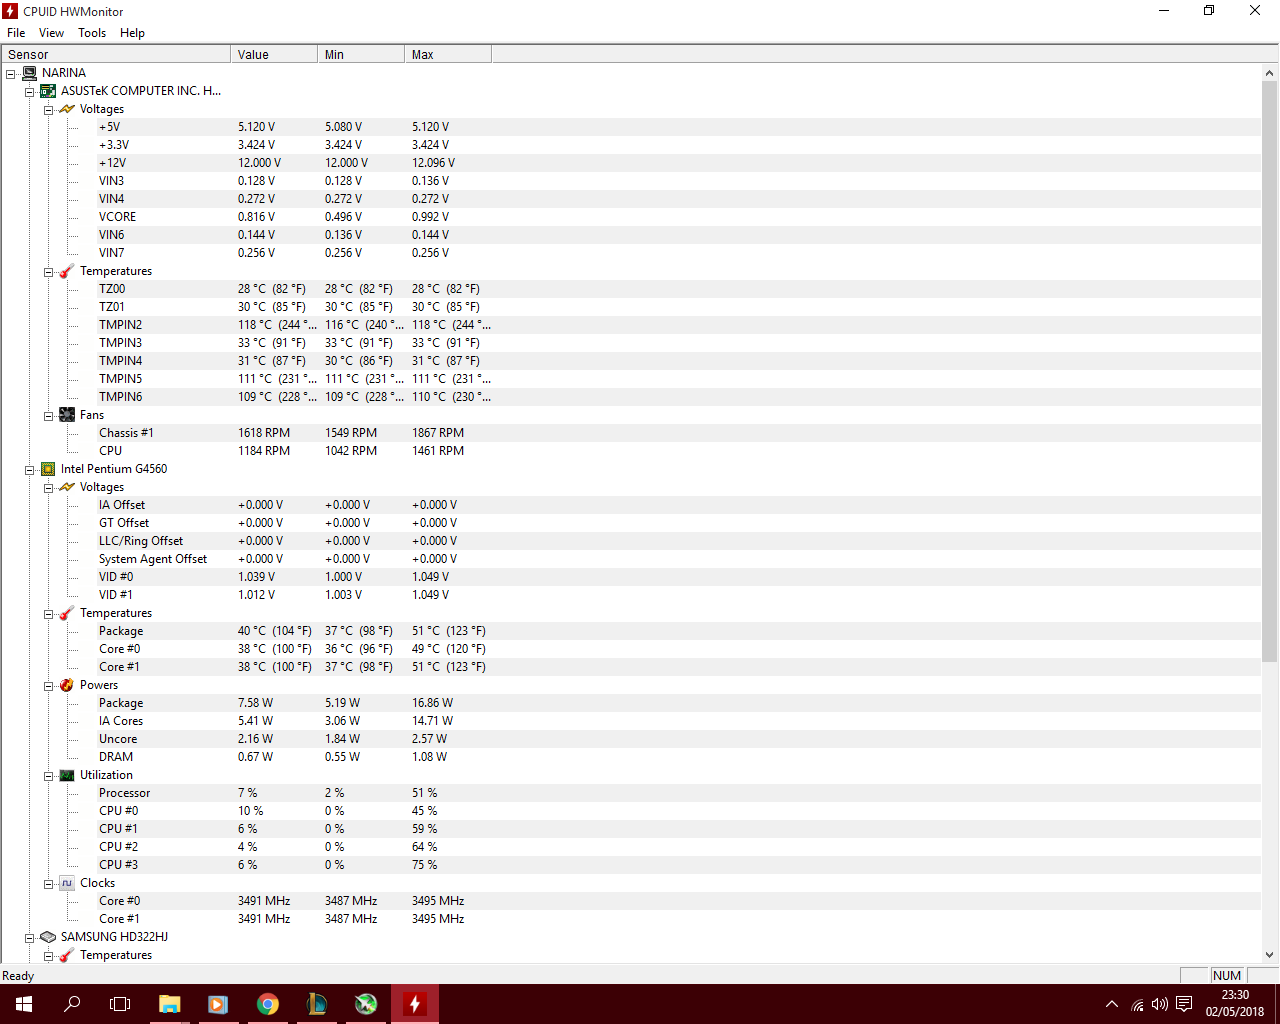This screenshot has width=1280, height=1024.
Task: Click the NUM status bar indicator
Action: 1227,976
